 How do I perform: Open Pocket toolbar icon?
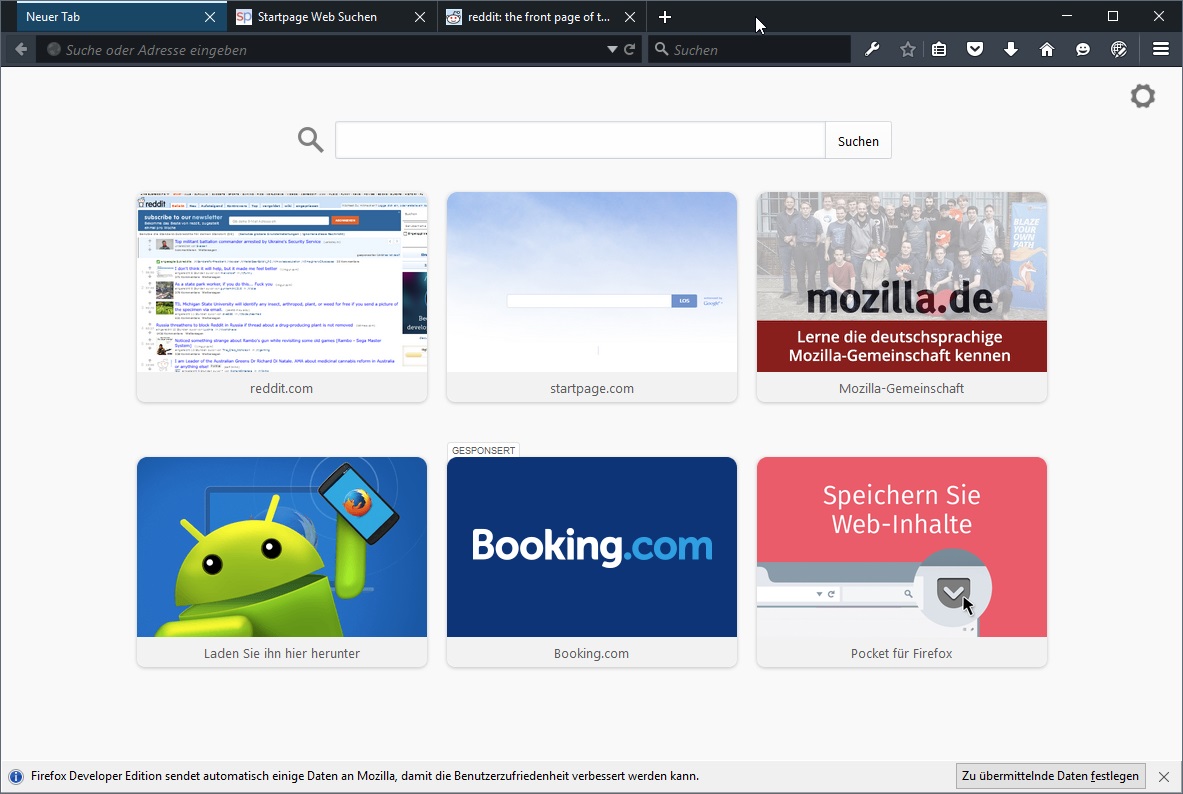[975, 50]
